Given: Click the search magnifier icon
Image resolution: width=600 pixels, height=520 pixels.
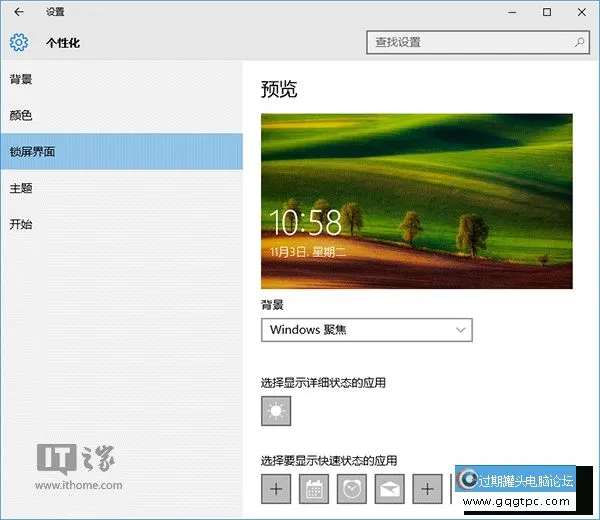Looking at the screenshot, I should pos(579,42).
